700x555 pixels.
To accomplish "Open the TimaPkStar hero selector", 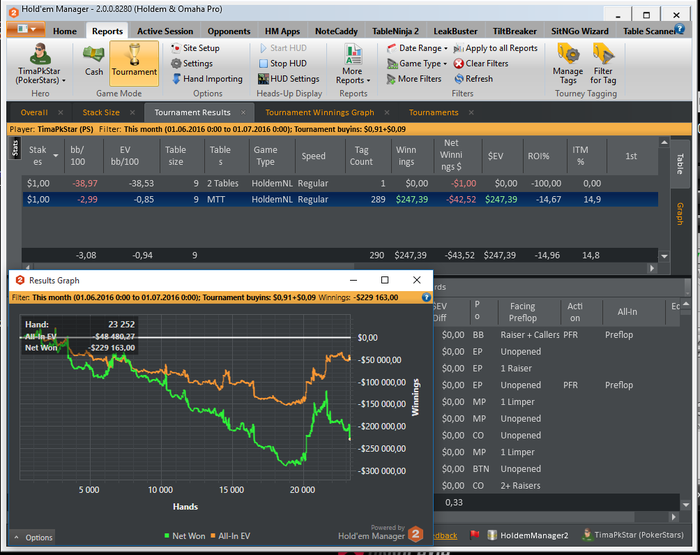I will coord(40,64).
